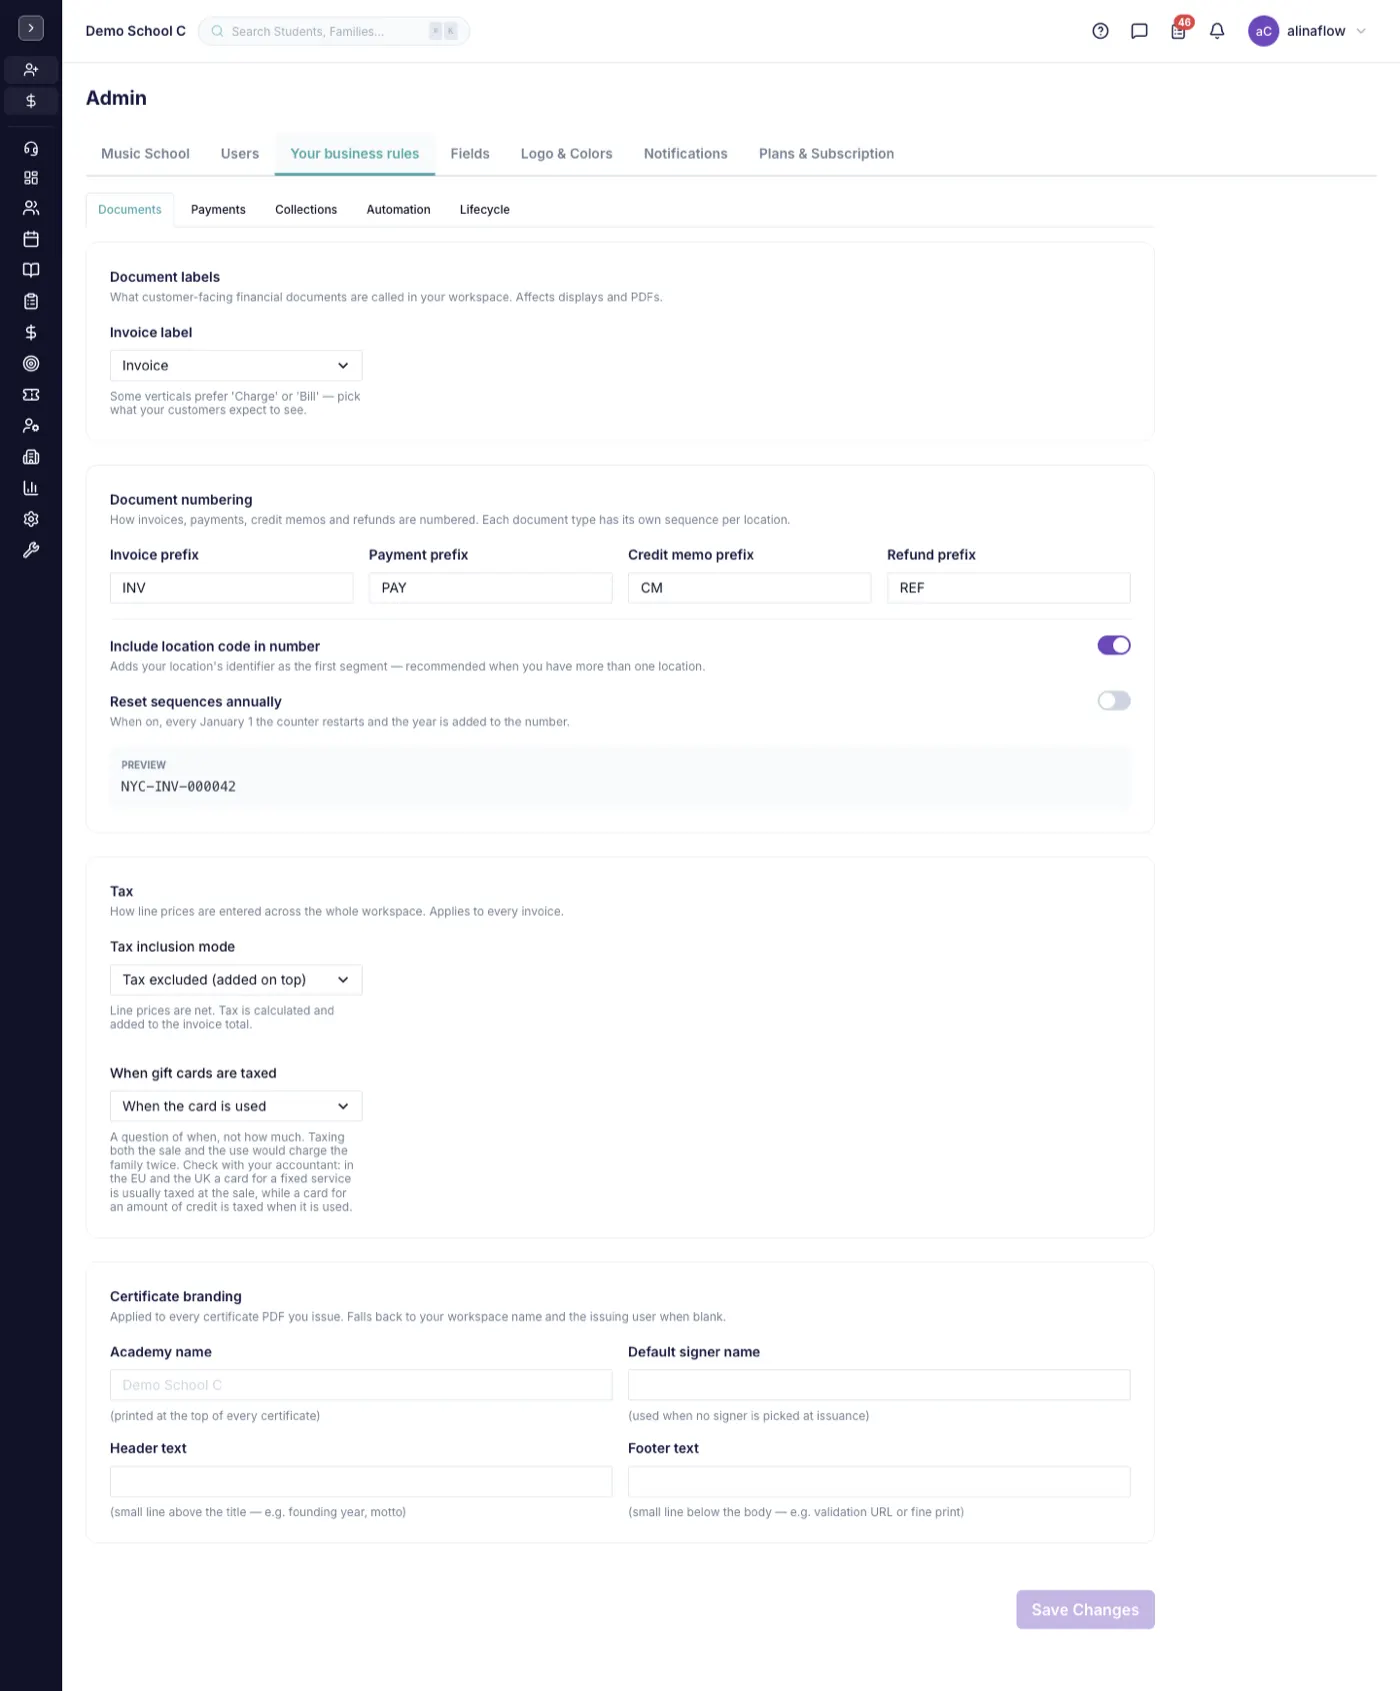Open the calendar icon in sidebar
Image resolution: width=1400 pixels, height=1691 pixels.
coord(31,239)
